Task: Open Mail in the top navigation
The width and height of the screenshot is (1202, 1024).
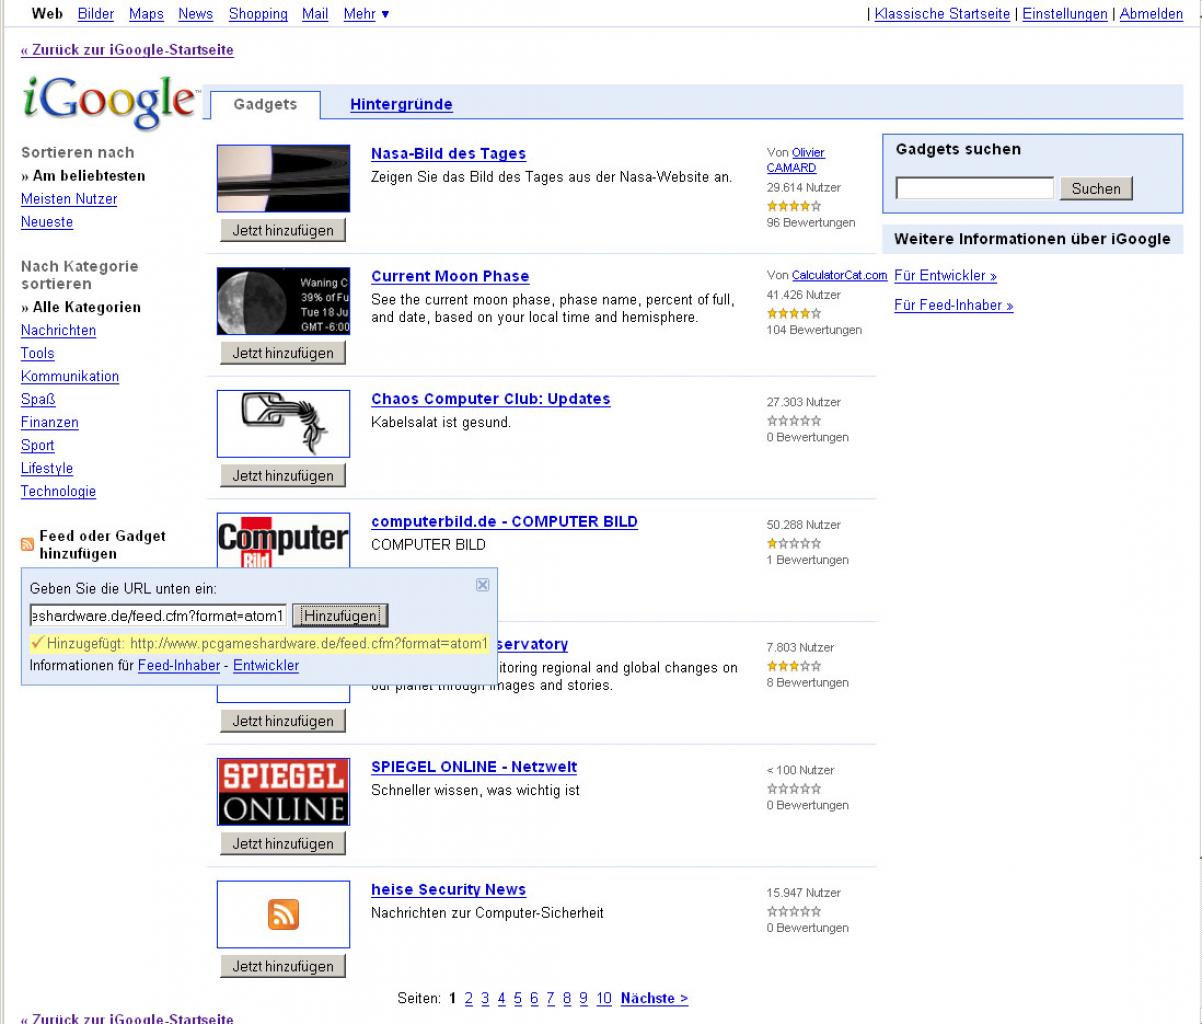Action: point(315,14)
